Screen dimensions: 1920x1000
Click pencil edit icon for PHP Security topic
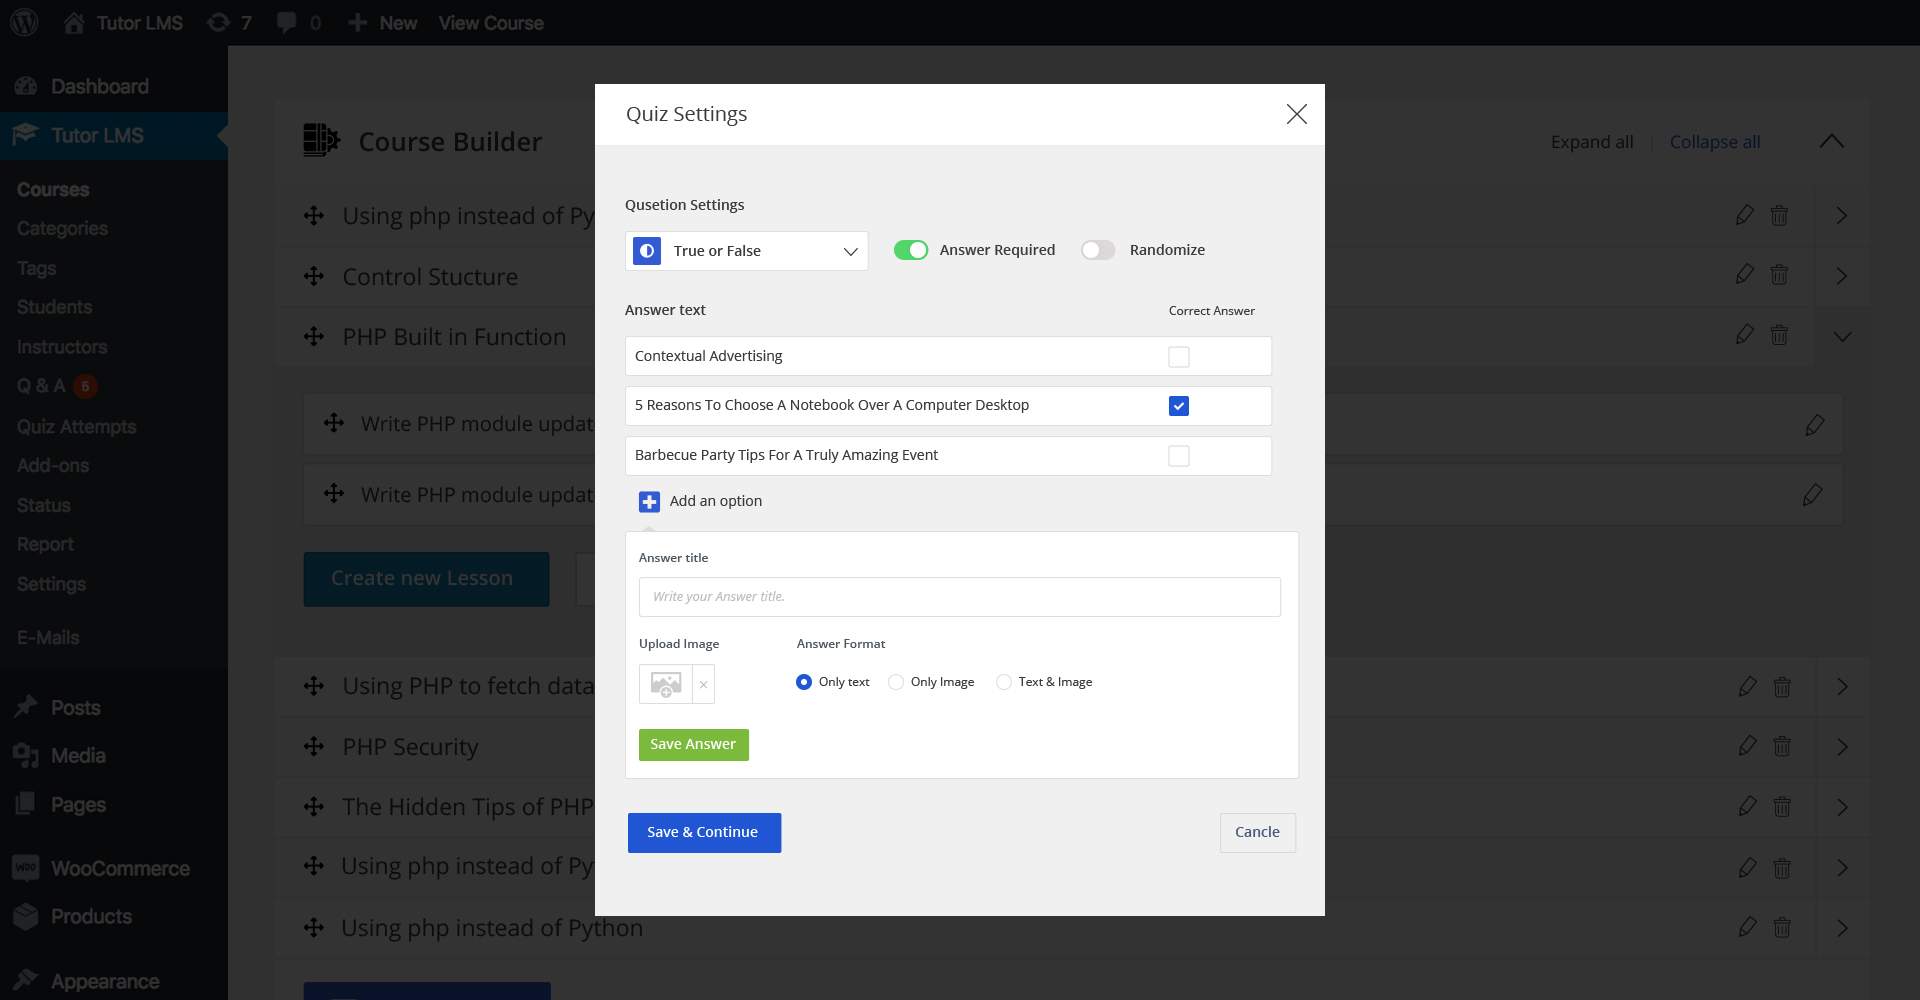point(1747,746)
